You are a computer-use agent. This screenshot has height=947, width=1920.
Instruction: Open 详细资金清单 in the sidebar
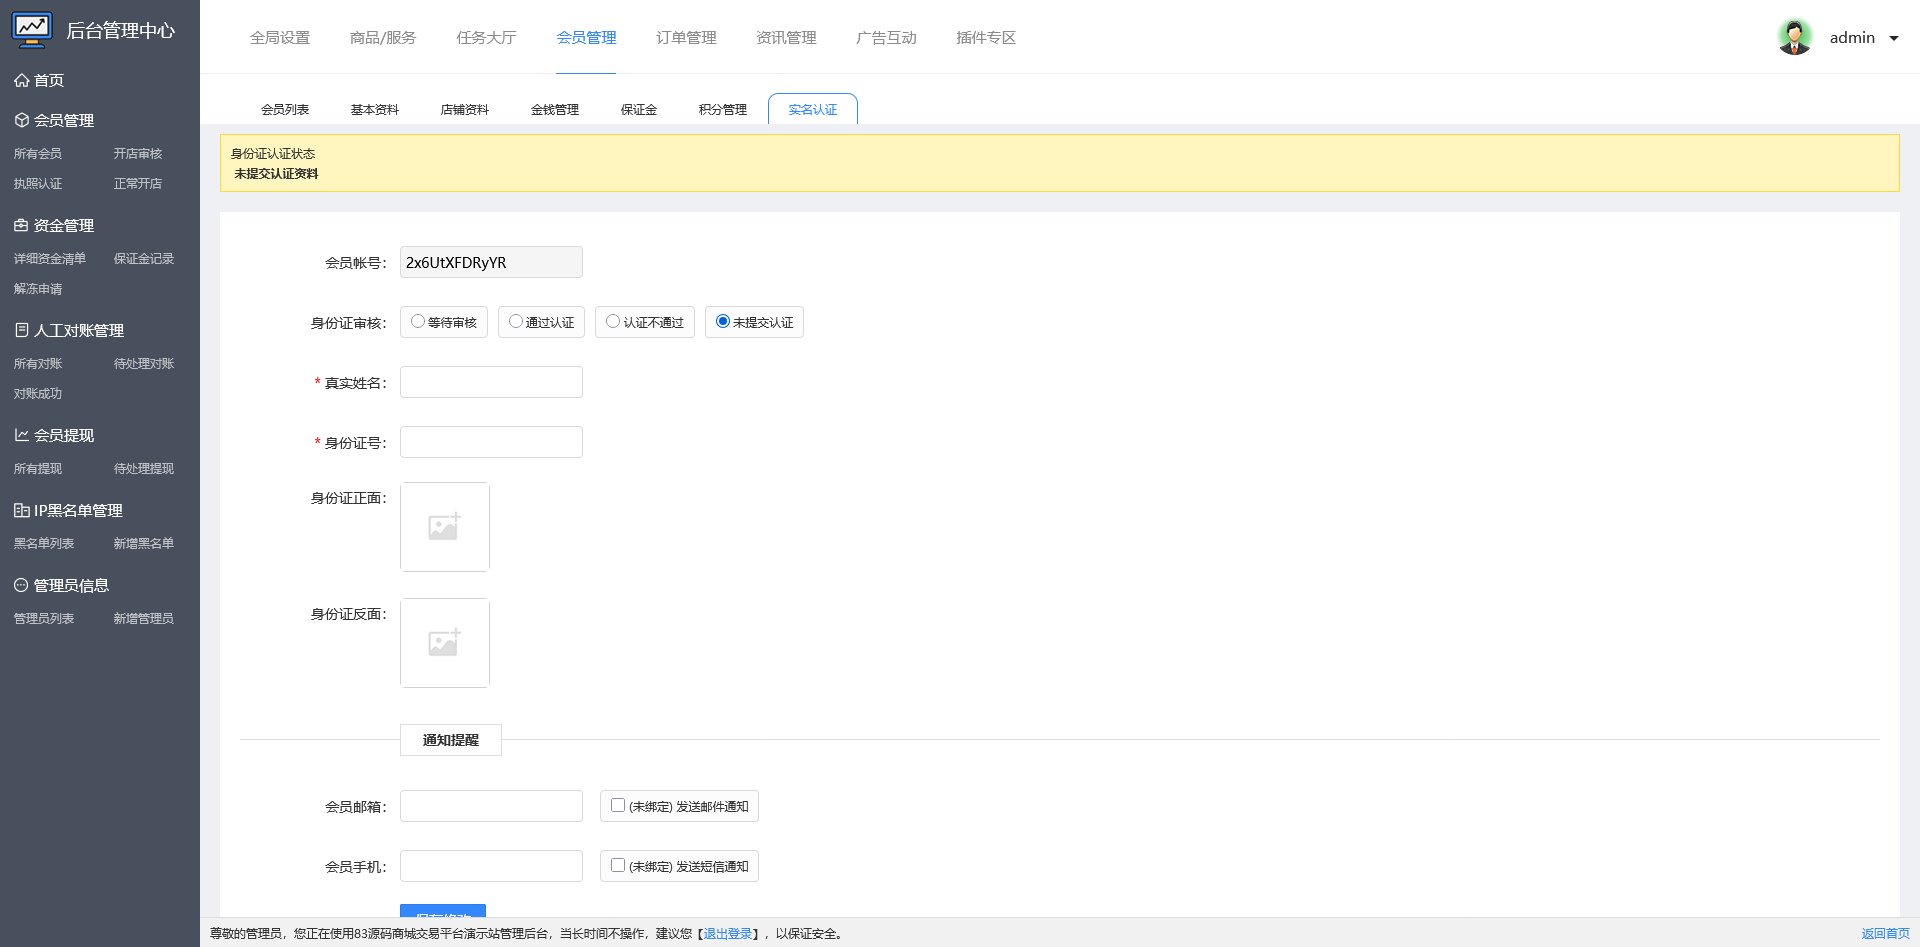pyautogui.click(x=50, y=258)
